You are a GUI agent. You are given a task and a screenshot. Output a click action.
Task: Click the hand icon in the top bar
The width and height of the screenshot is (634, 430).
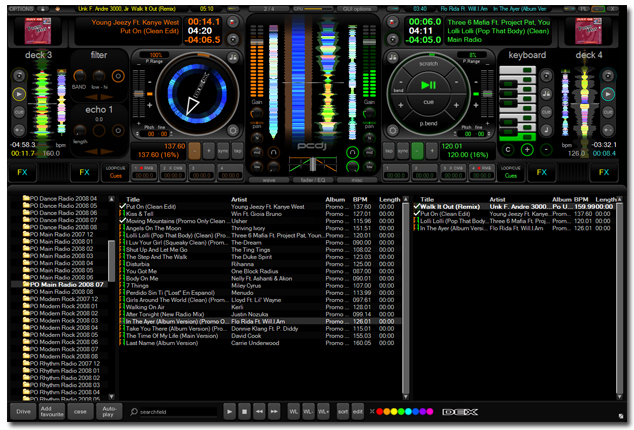pyautogui.click(x=57, y=8)
